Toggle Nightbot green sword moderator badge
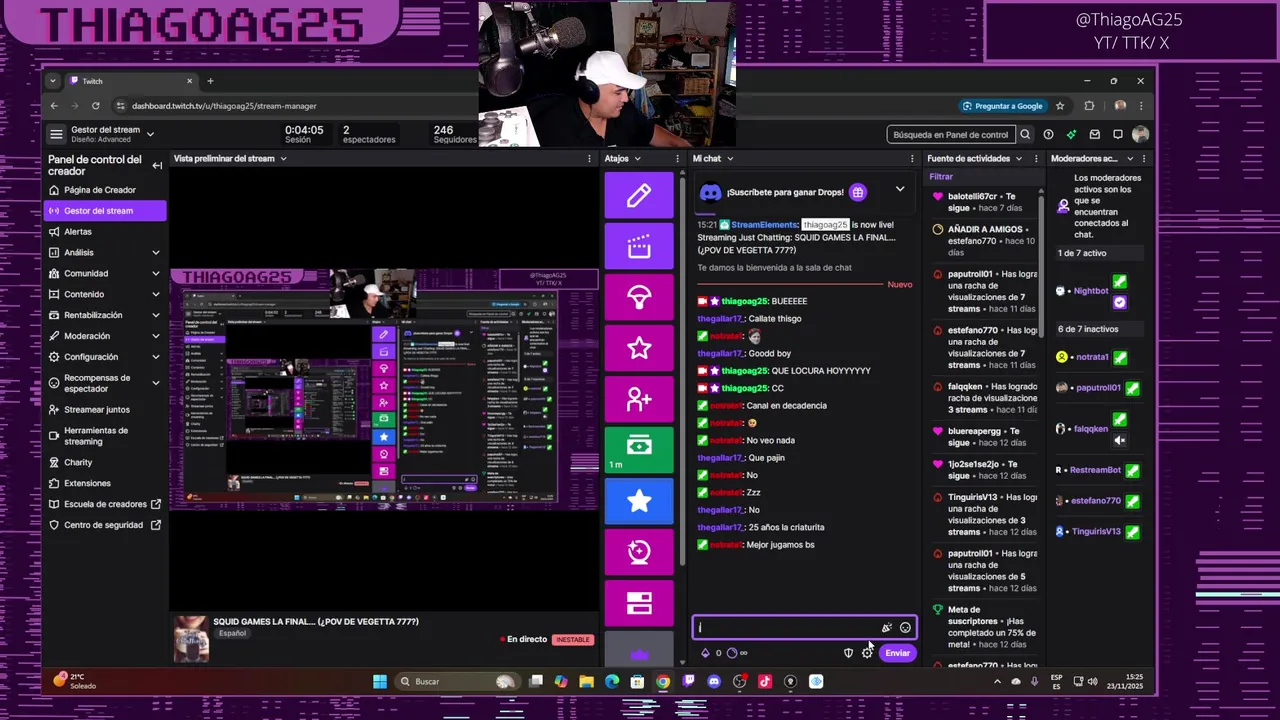This screenshot has width=1280, height=720. click(x=1120, y=283)
